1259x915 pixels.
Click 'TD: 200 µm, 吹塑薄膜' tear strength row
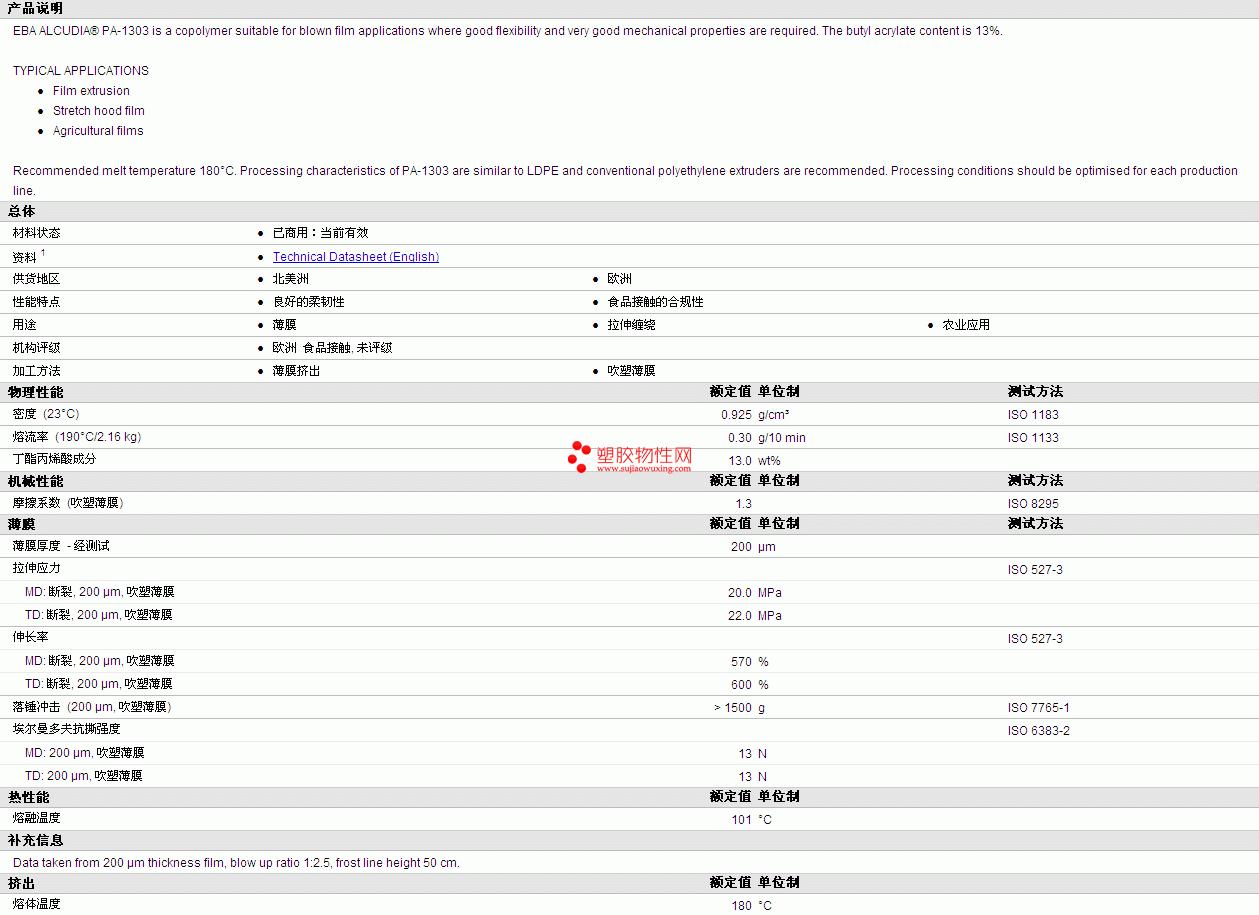coord(84,776)
